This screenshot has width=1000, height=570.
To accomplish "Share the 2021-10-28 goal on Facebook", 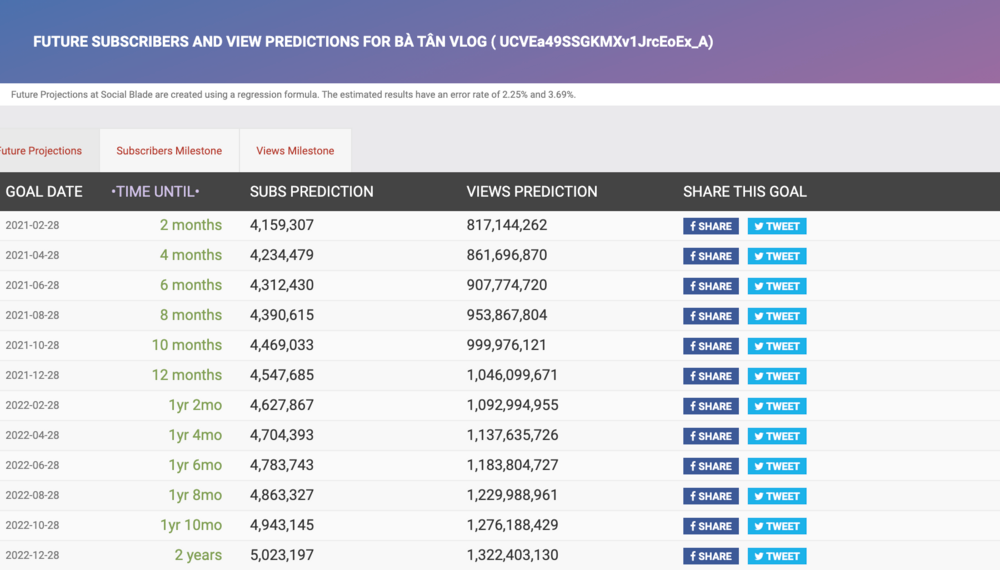I will pyautogui.click(x=710, y=346).
